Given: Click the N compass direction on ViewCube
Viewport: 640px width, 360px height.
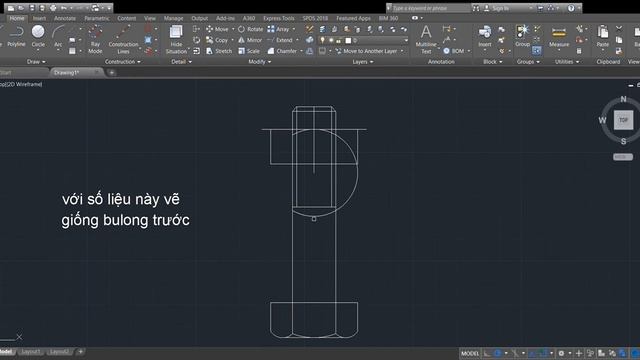Looking at the screenshot, I should coord(623,99).
